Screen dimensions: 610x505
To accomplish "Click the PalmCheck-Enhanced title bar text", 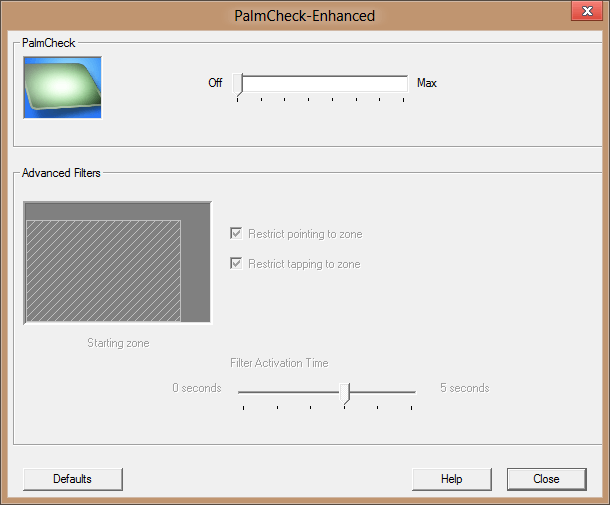I will click(305, 16).
